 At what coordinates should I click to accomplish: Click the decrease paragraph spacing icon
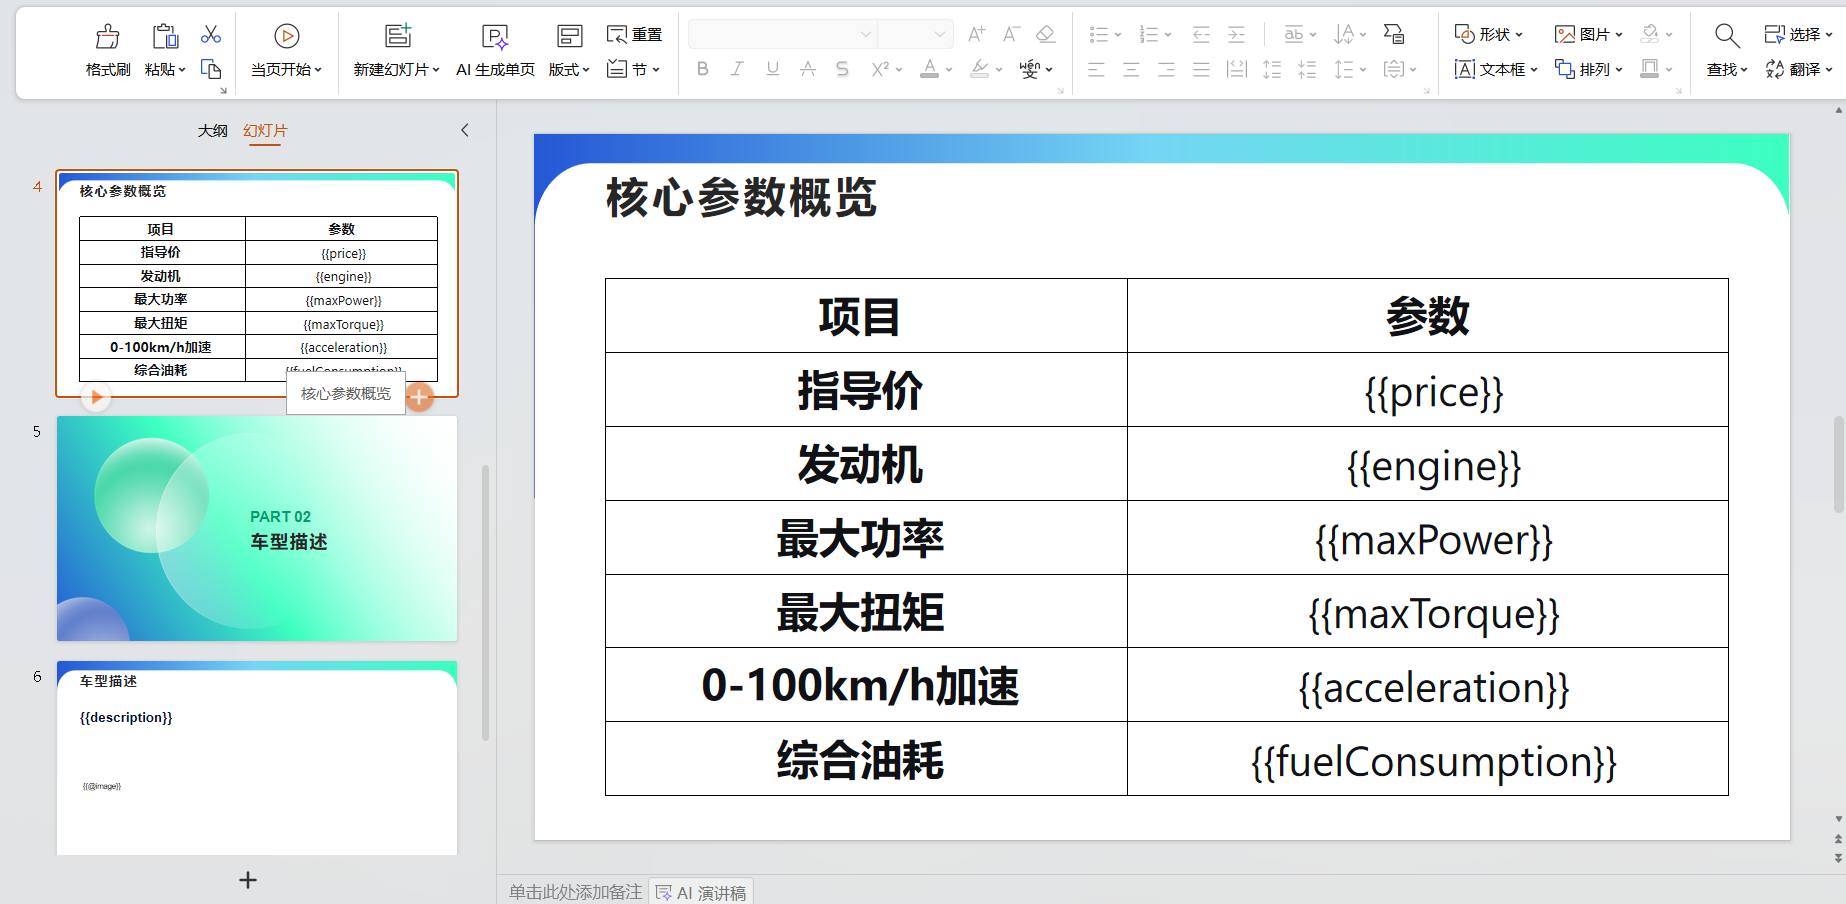click(1307, 69)
